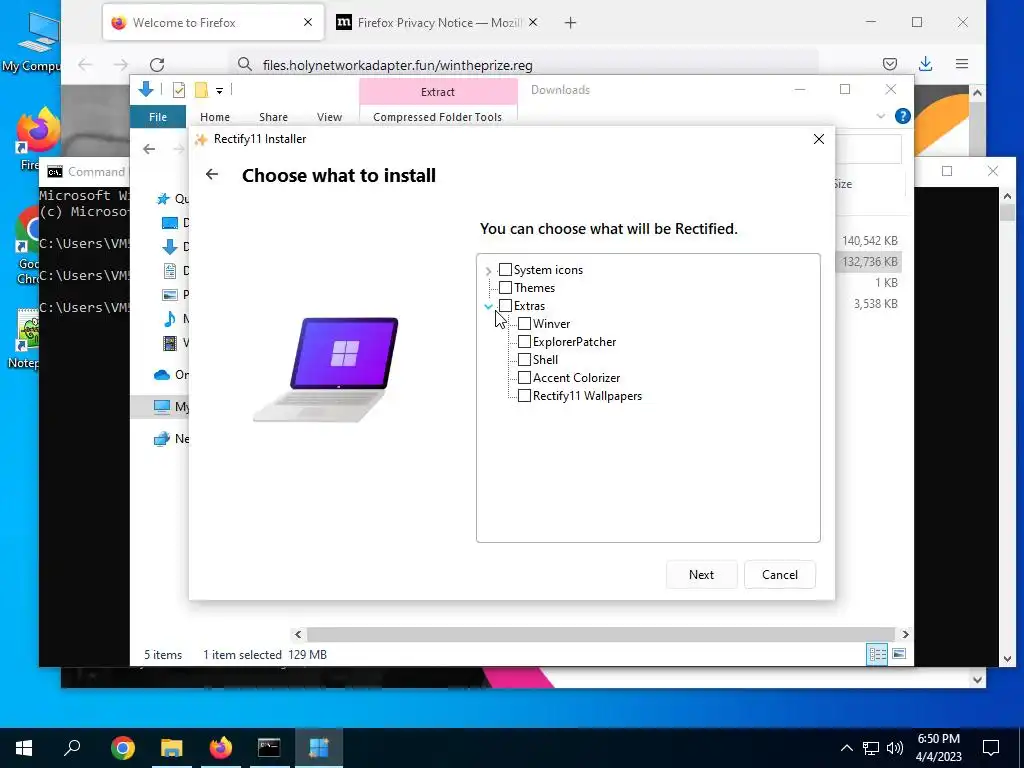Select the Extract contextual tab
1024x768 pixels.
click(438, 92)
